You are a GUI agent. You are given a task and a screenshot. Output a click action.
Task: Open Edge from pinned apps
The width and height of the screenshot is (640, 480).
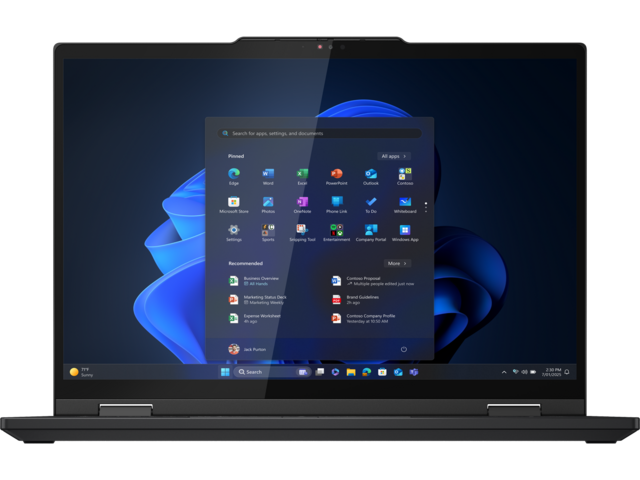click(x=234, y=174)
